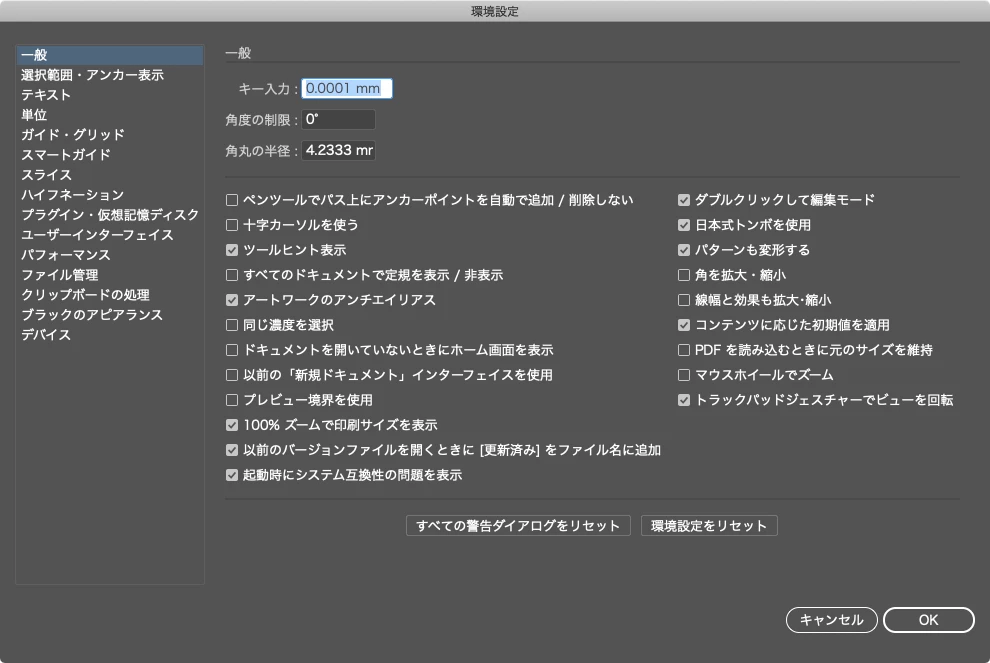990x663 pixels.
Task: Uncheck ツールヒント表示 checkbox
Action: [x=232, y=250]
